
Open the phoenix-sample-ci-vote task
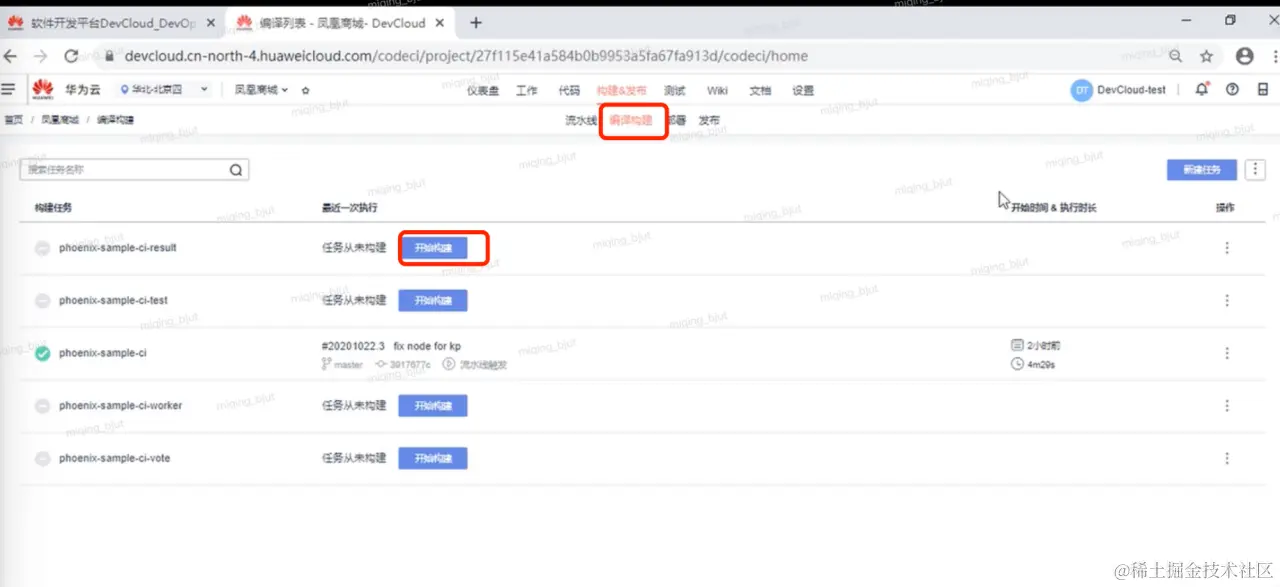click(114, 458)
